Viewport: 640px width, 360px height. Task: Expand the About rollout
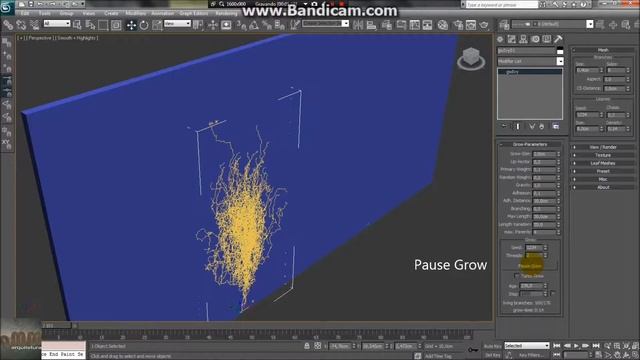(x=603, y=187)
